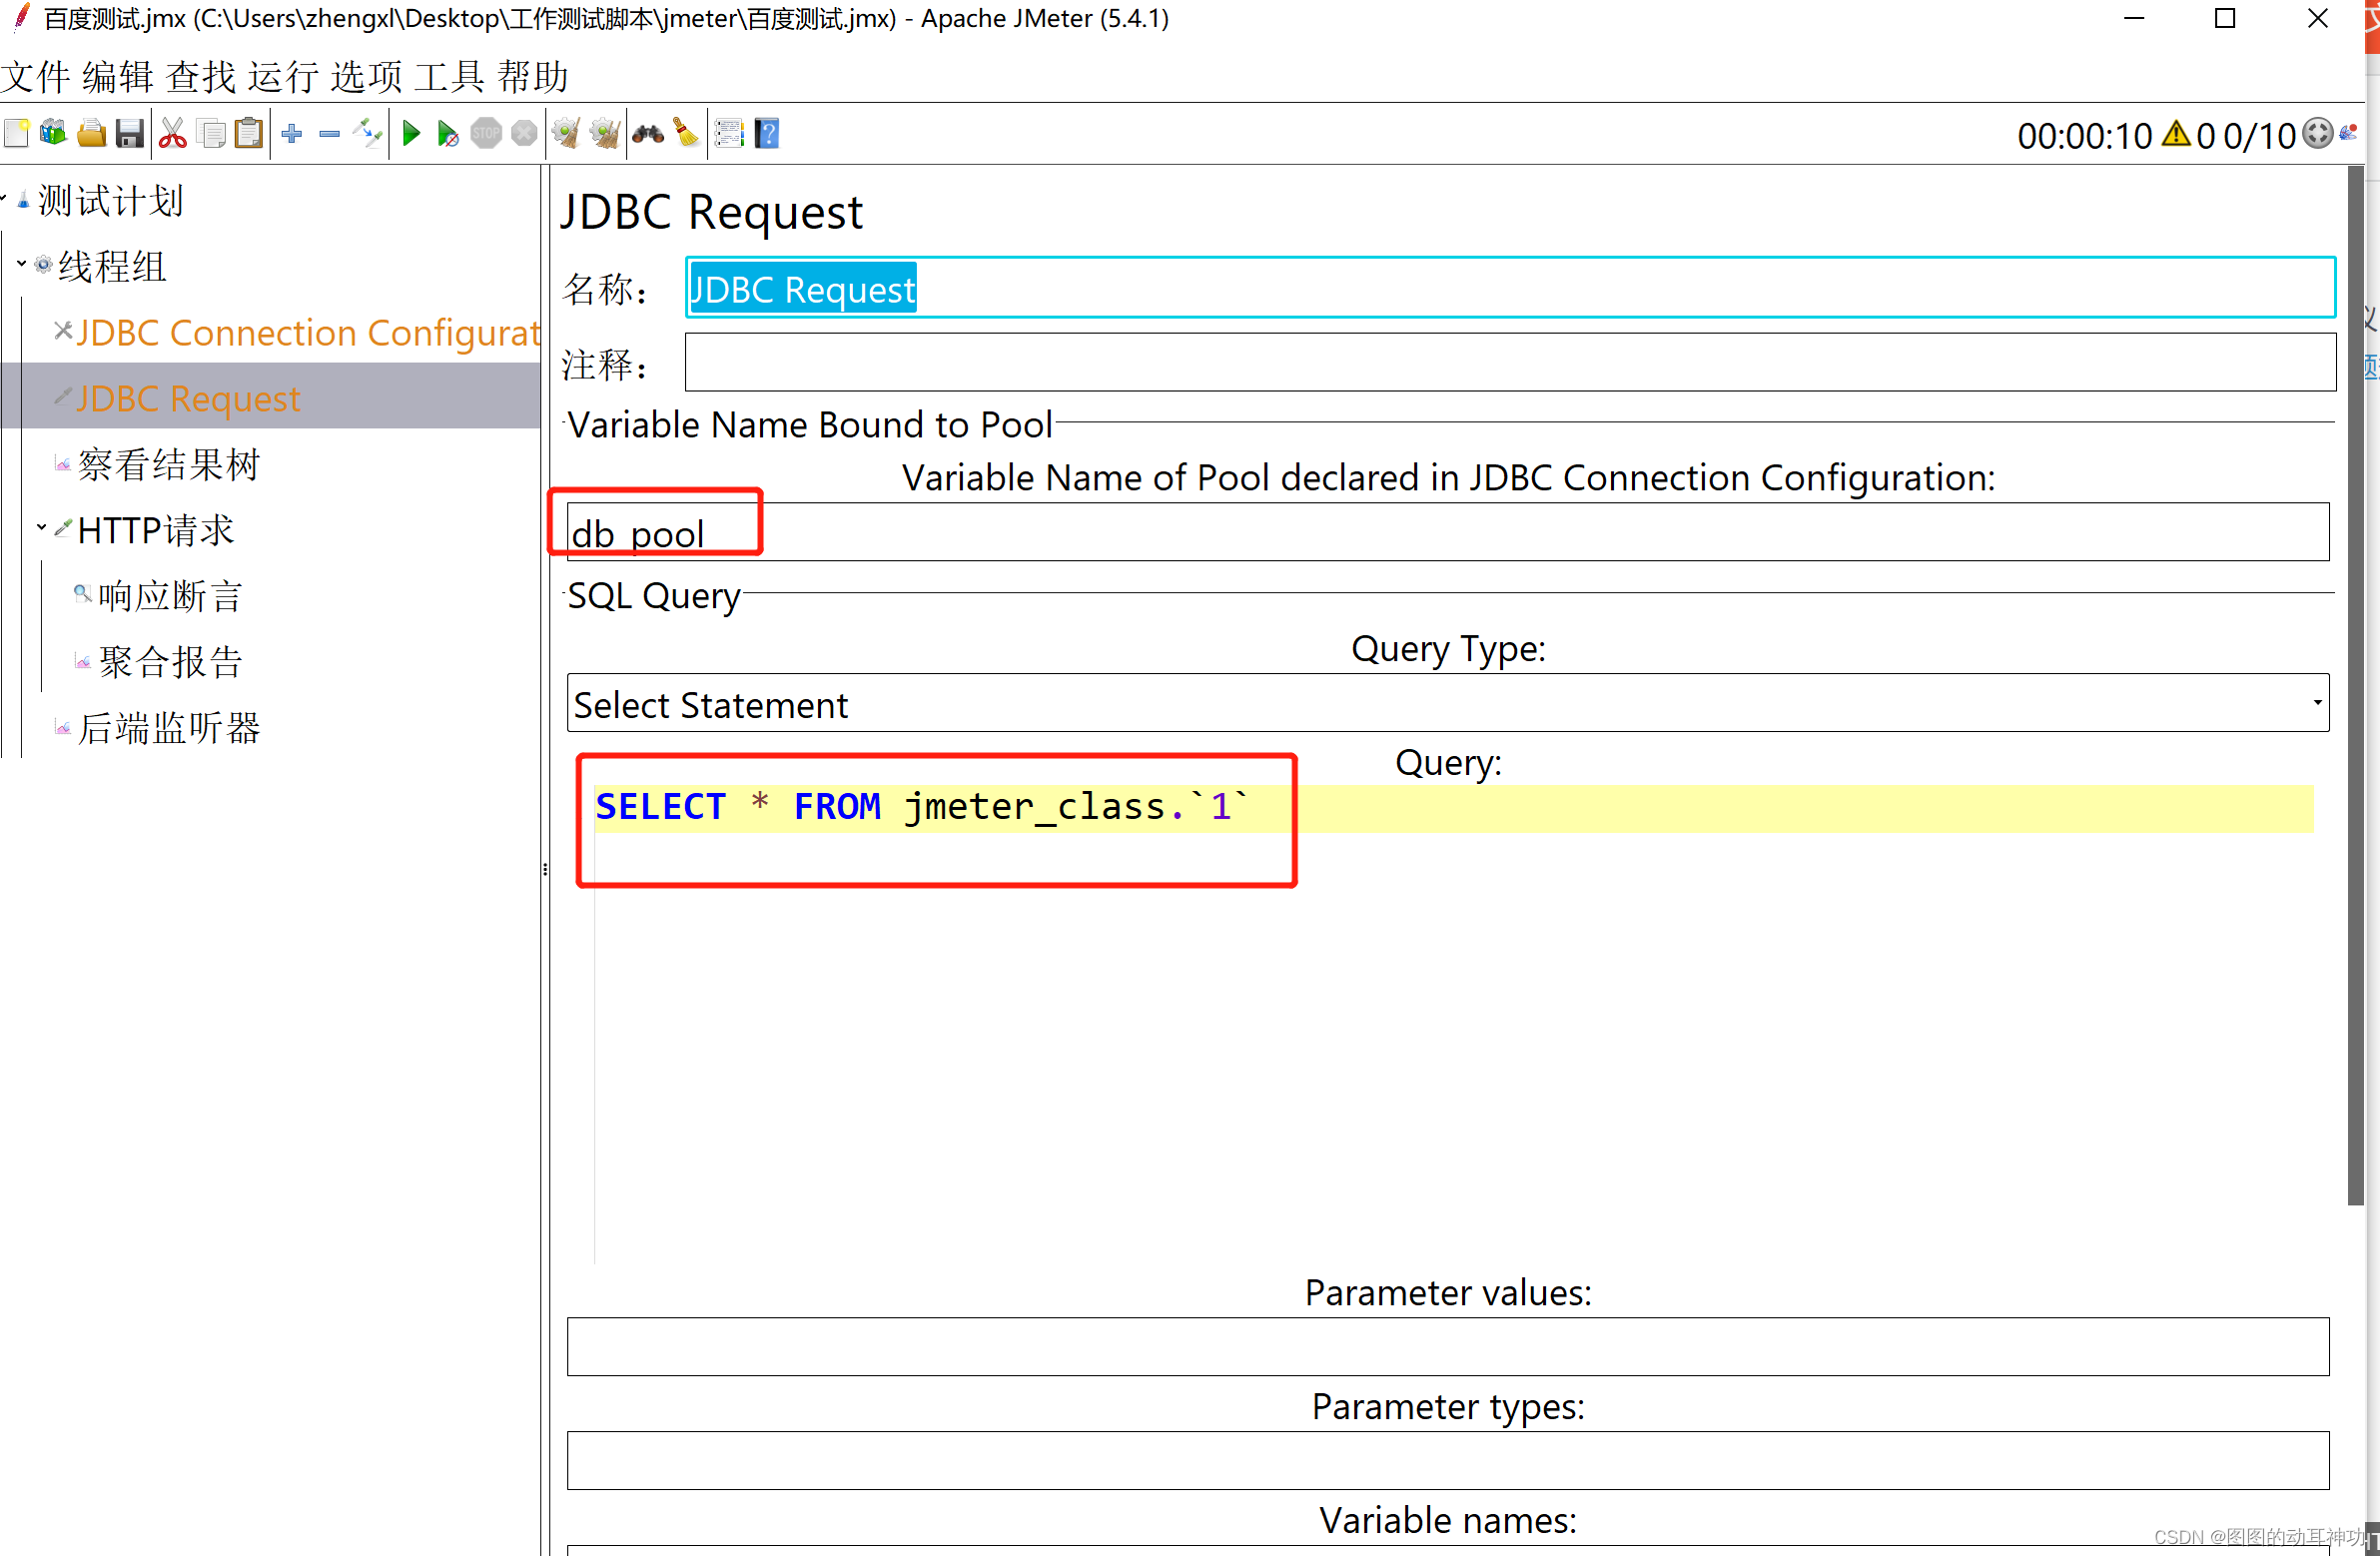Collapse the 线程组 tree node
This screenshot has height=1556, width=2380.
coord(21,265)
